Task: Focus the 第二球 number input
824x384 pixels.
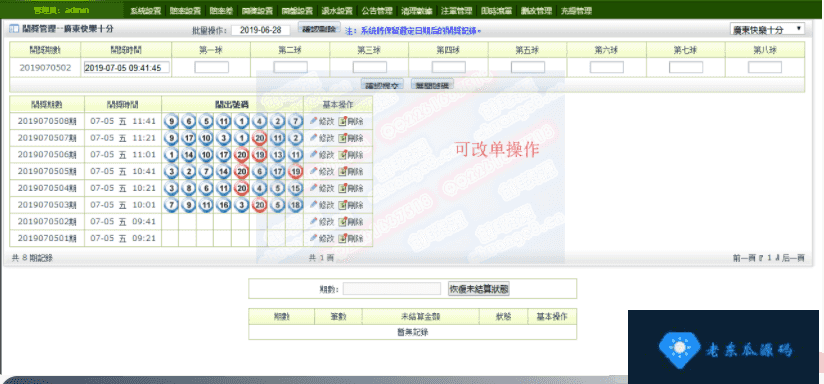Action: click(291, 67)
